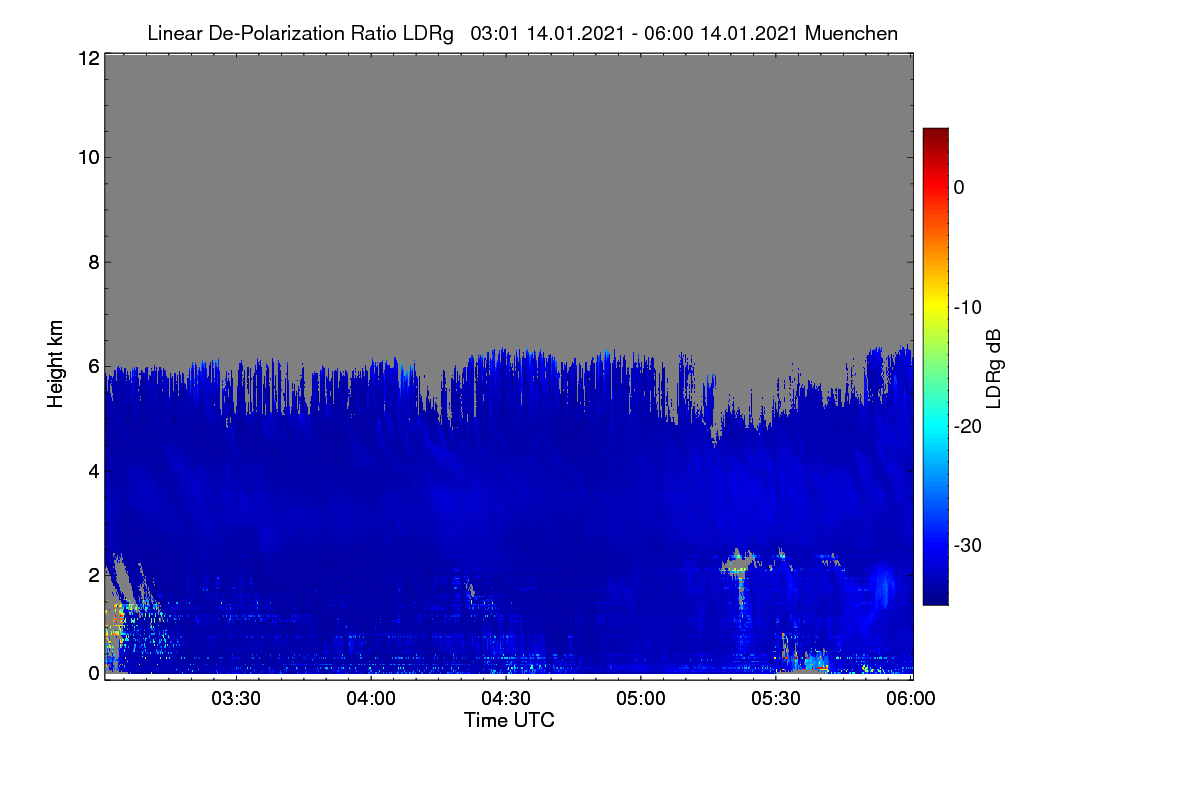Click the end time '06:00 14.01.2021' in title

[720, 33]
